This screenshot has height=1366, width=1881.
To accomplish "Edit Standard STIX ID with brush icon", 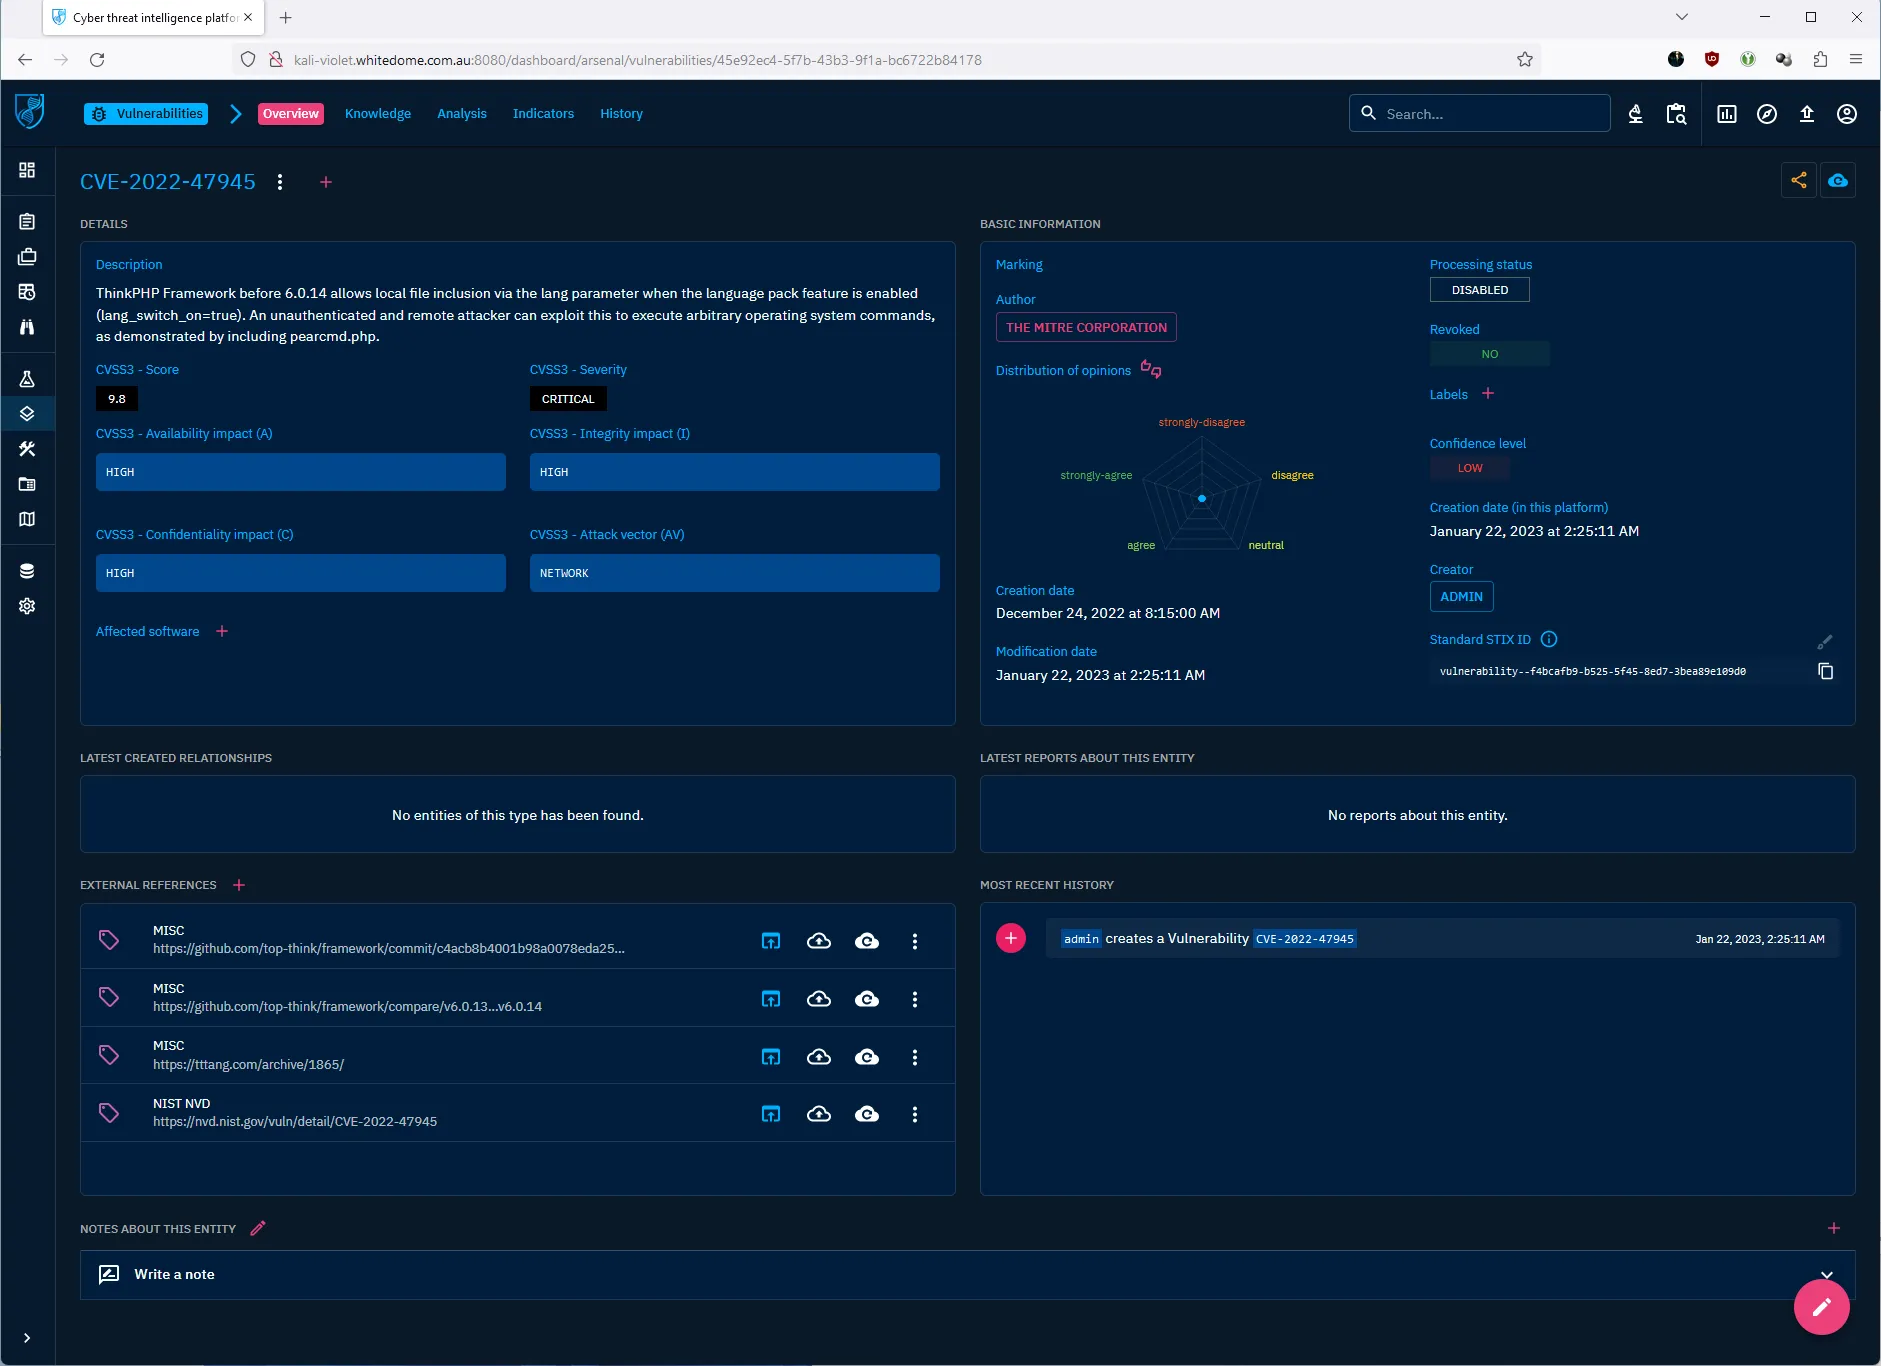I will click(1825, 642).
